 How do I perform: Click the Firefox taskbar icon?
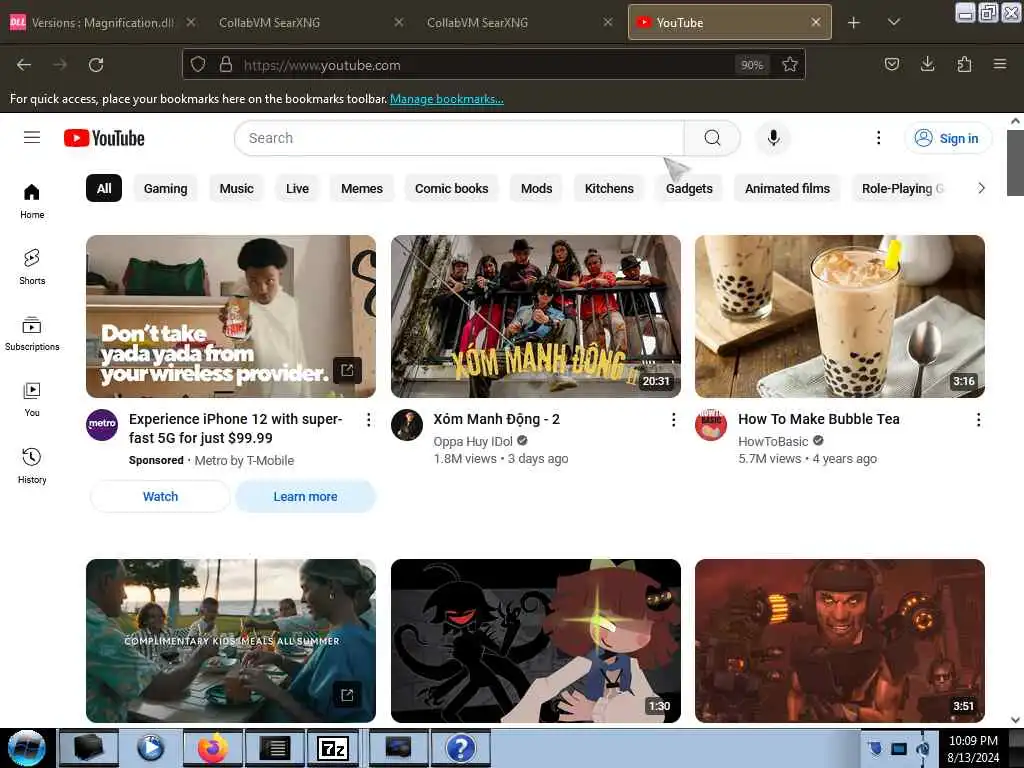(213, 748)
